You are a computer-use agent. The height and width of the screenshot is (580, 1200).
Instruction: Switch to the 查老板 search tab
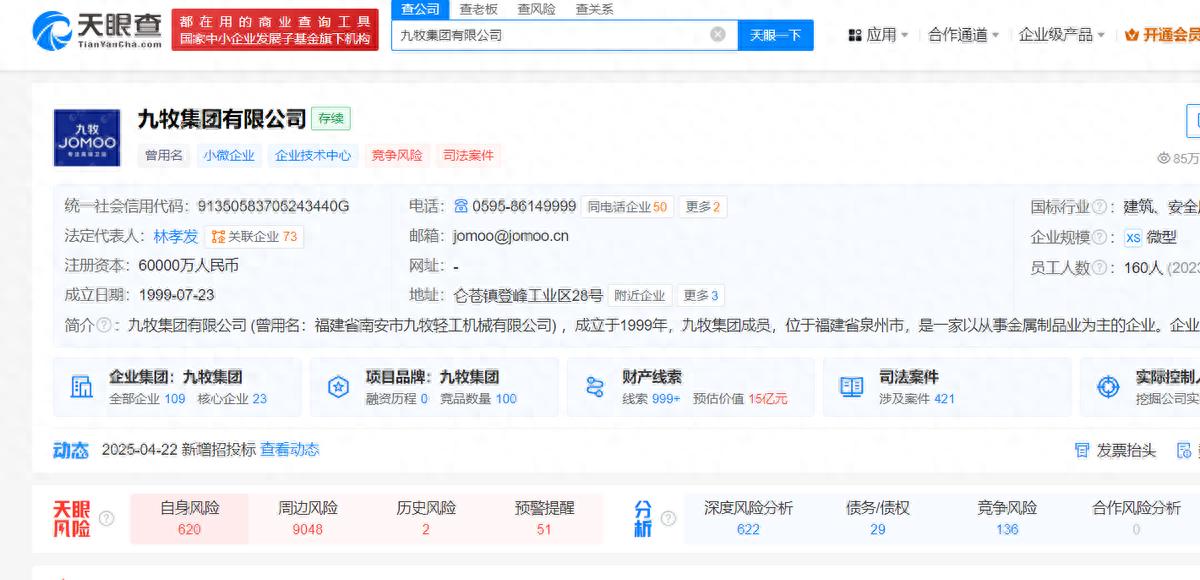tap(479, 9)
